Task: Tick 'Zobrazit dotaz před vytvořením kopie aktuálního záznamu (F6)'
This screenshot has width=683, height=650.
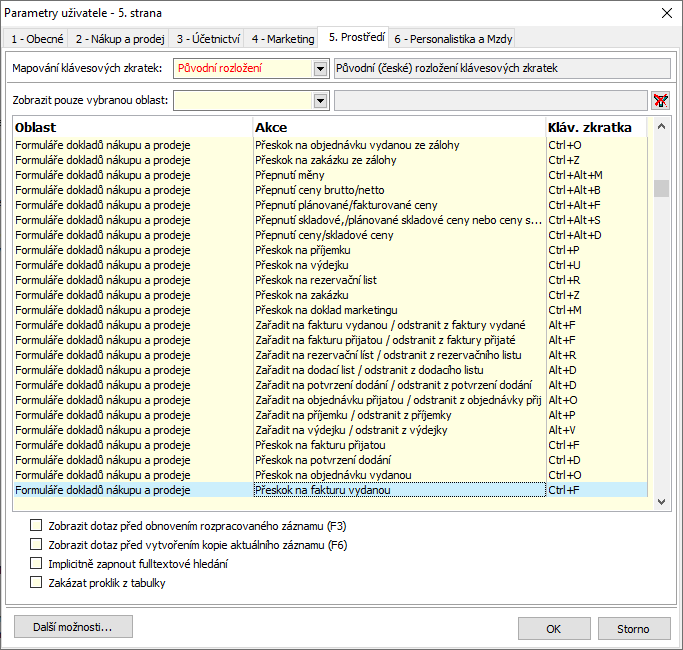Action: [x=36, y=545]
